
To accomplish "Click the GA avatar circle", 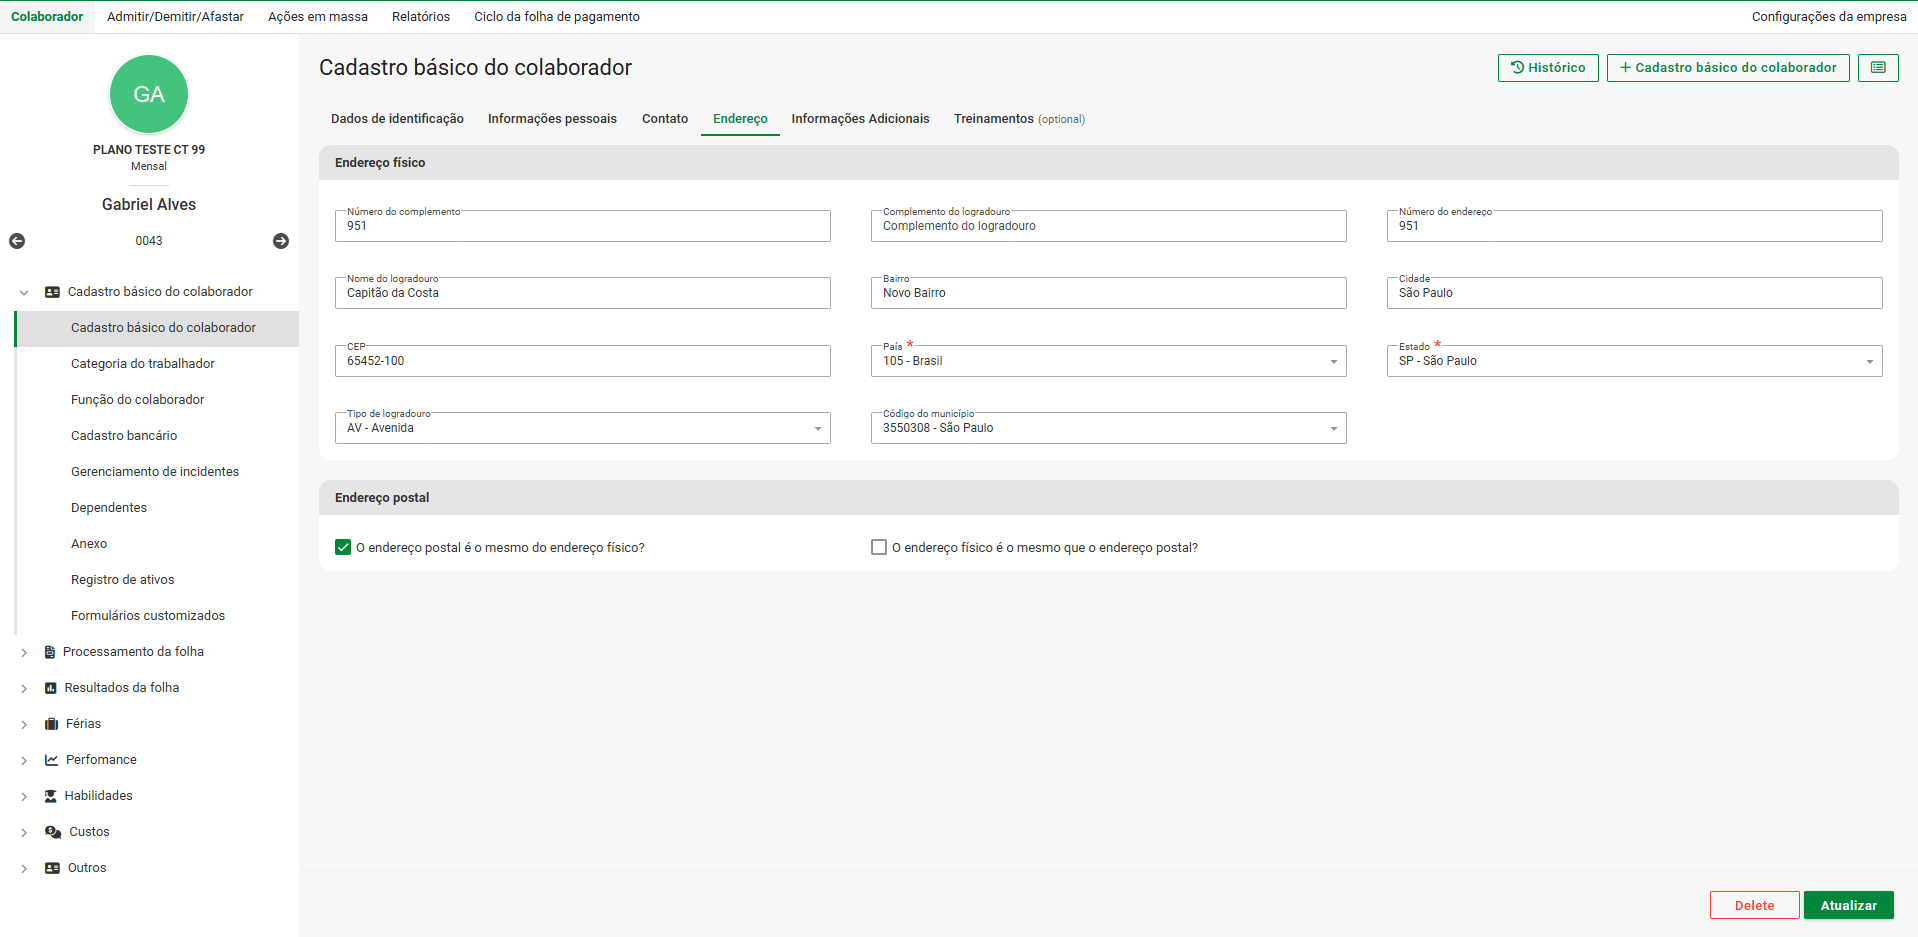I will click(149, 94).
